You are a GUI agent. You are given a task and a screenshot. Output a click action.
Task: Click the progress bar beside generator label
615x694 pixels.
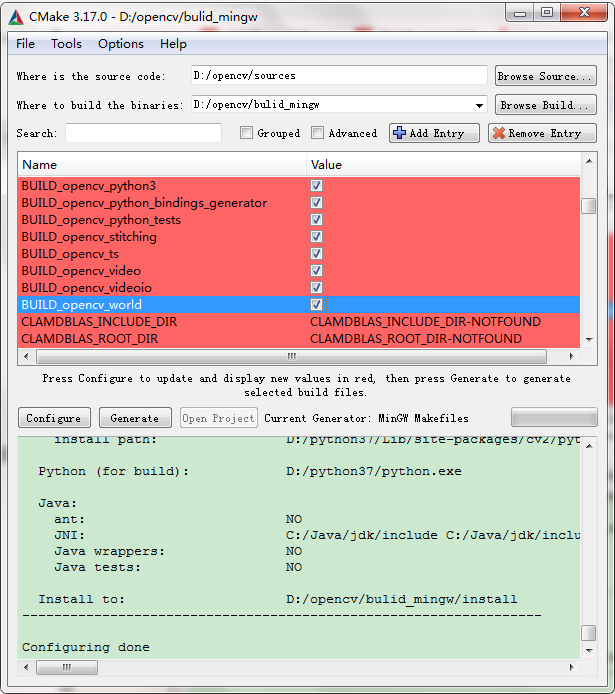[x=554, y=417]
